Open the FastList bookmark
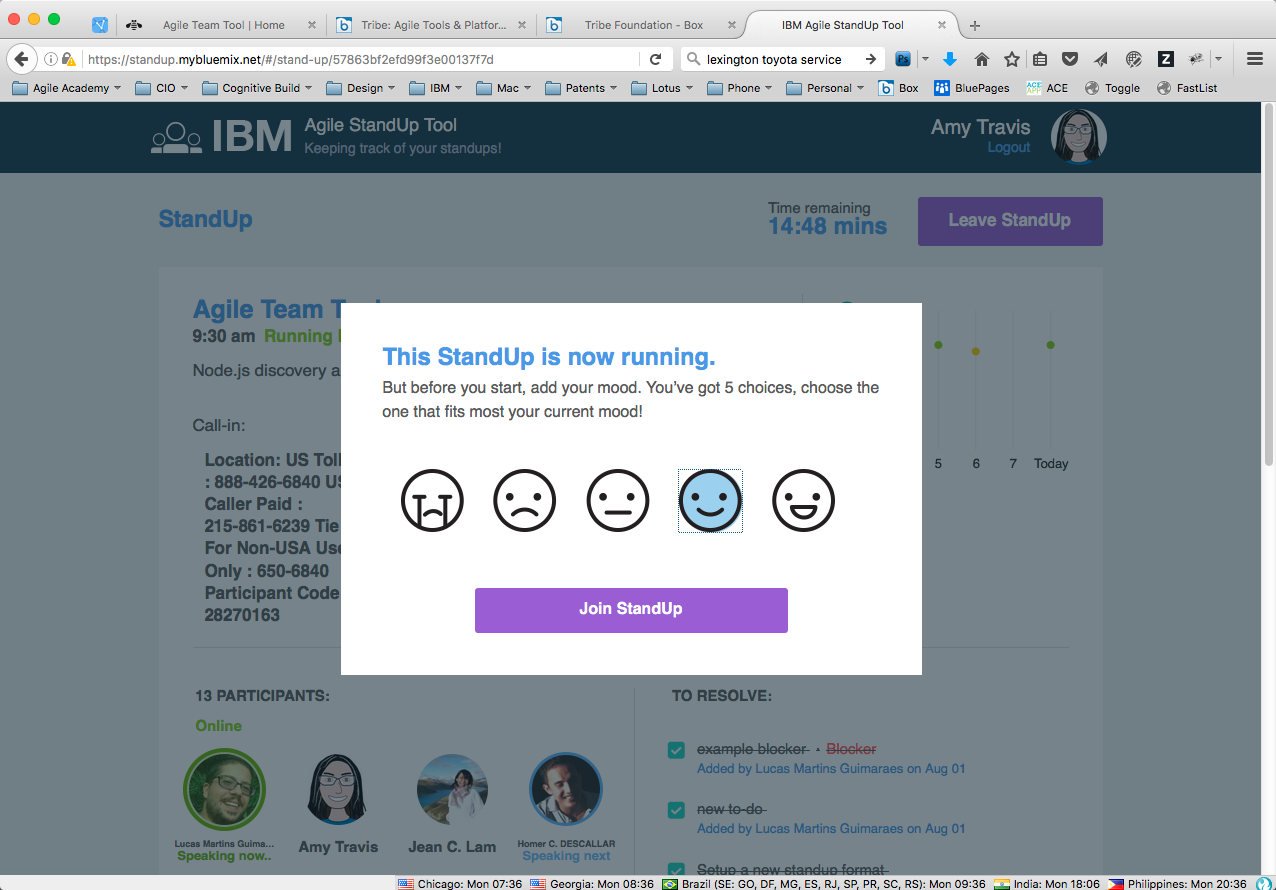This screenshot has height=890, width=1276. 1187,88
